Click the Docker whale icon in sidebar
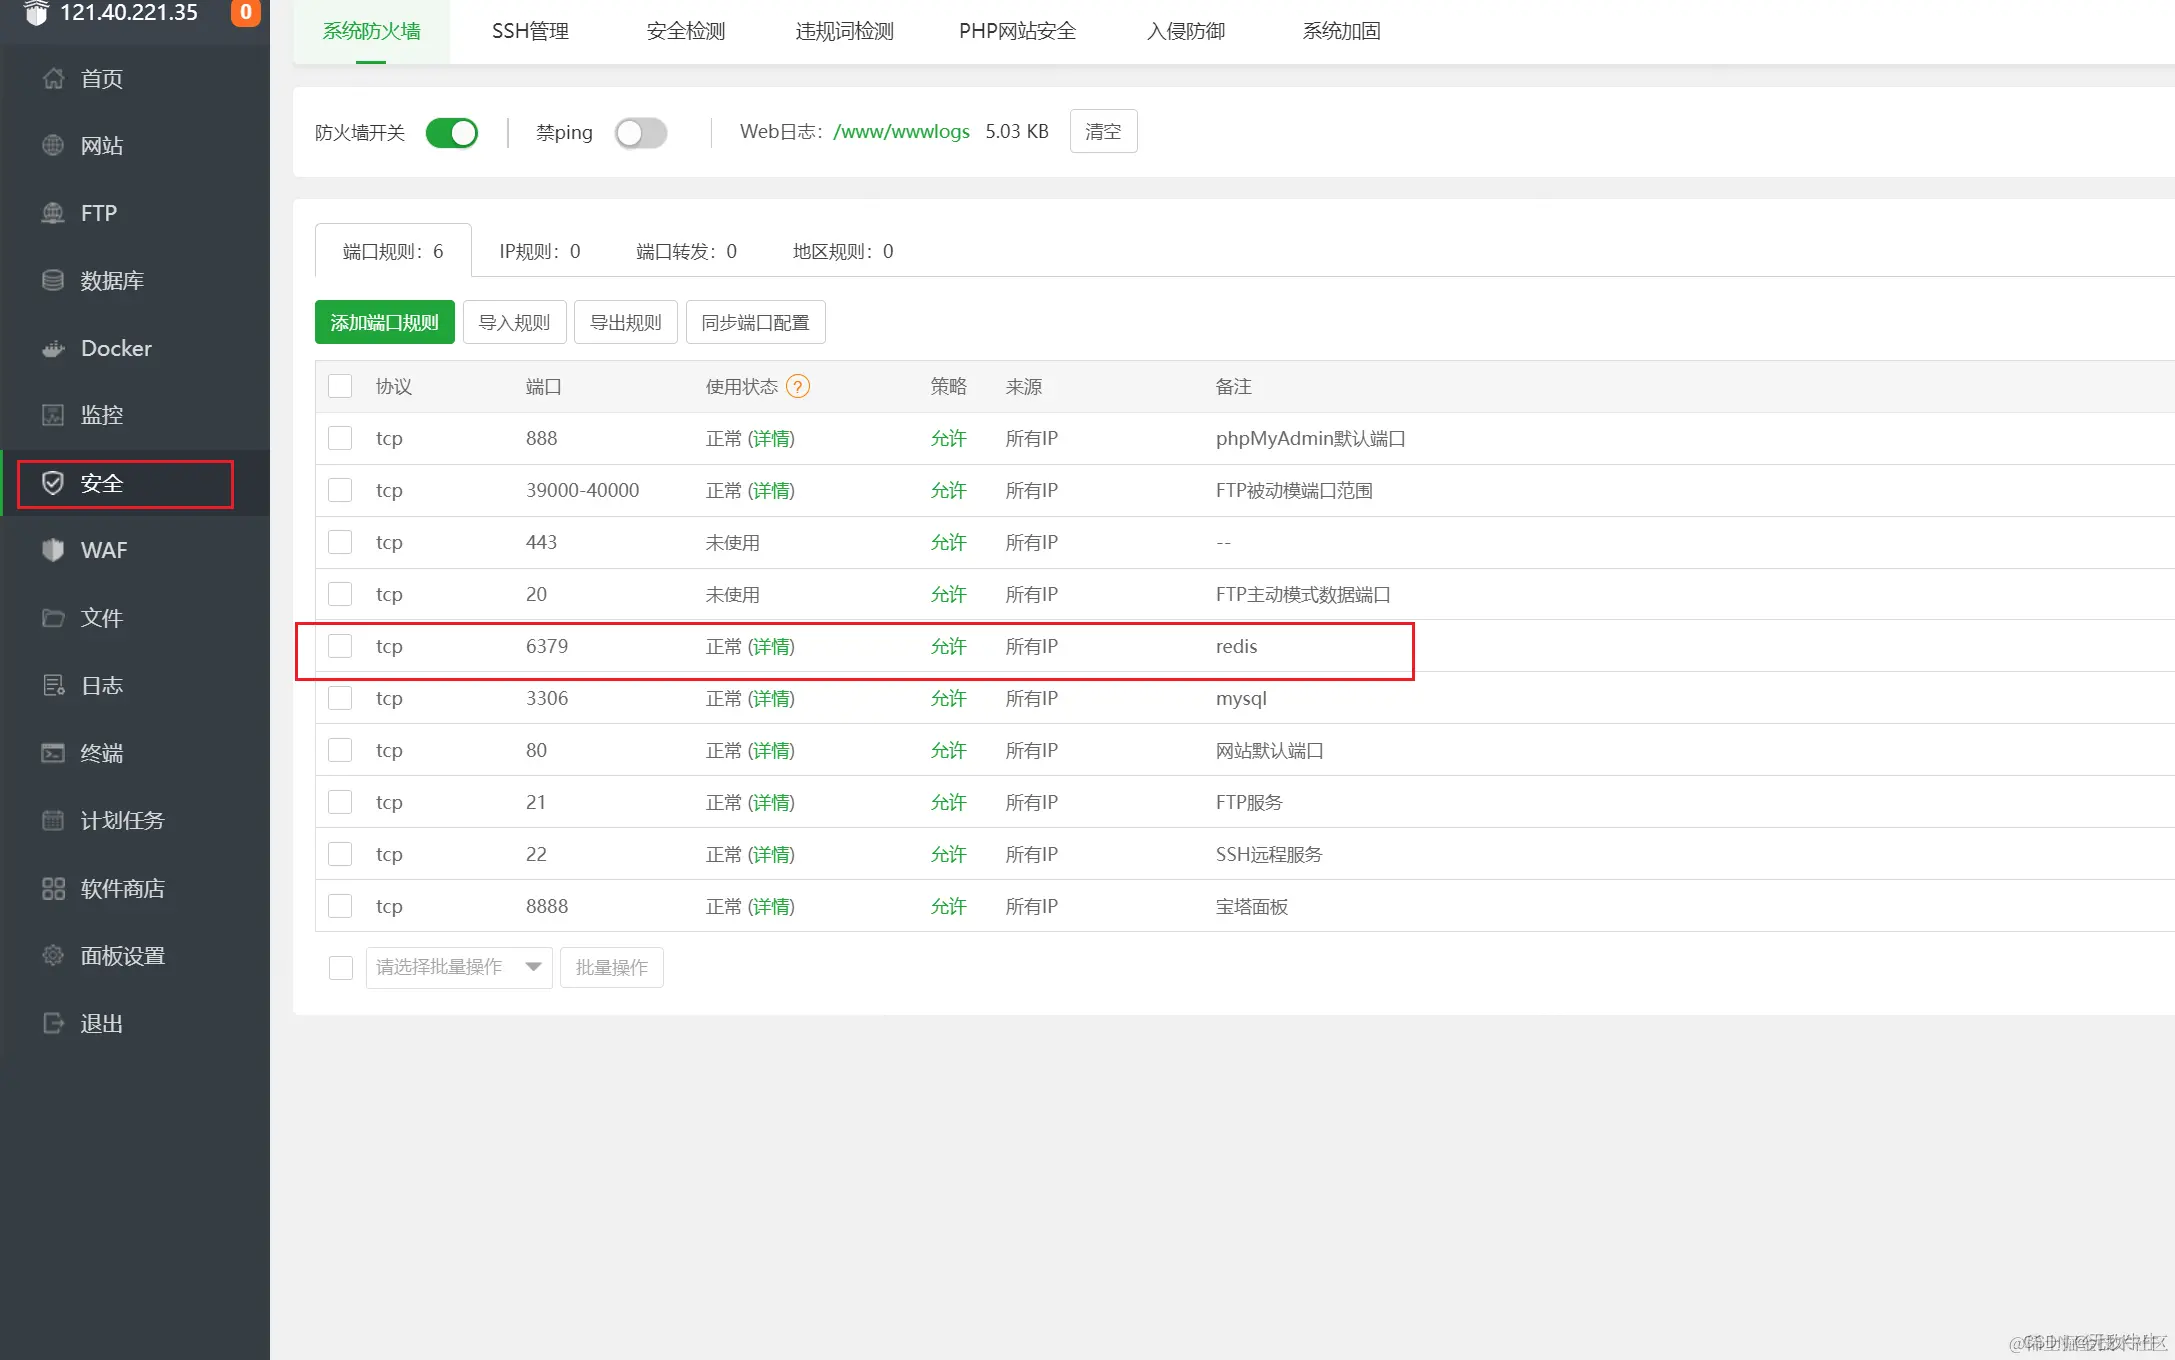 pyautogui.click(x=53, y=348)
